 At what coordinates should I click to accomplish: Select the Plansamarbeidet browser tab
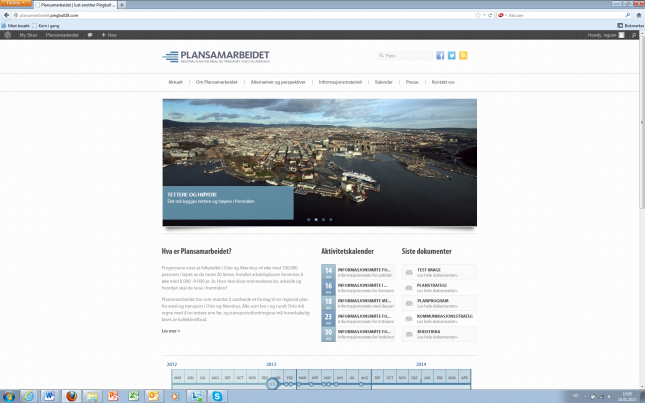point(75,5)
